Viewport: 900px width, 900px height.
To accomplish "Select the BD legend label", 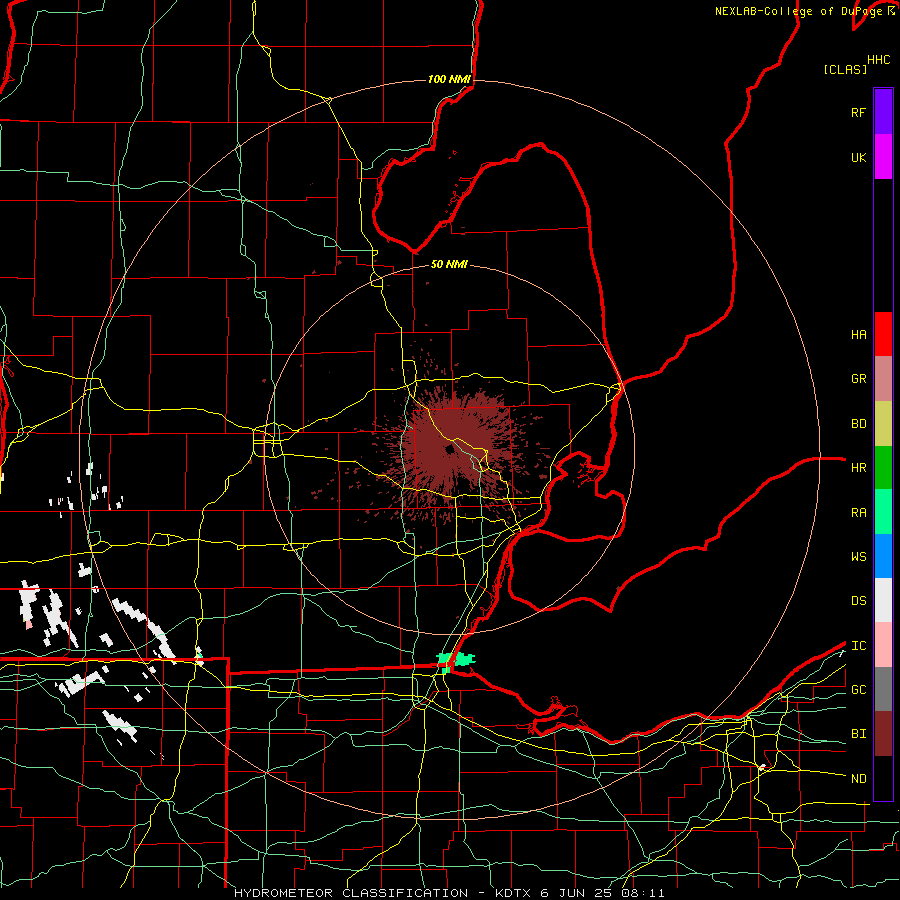I will (x=859, y=424).
